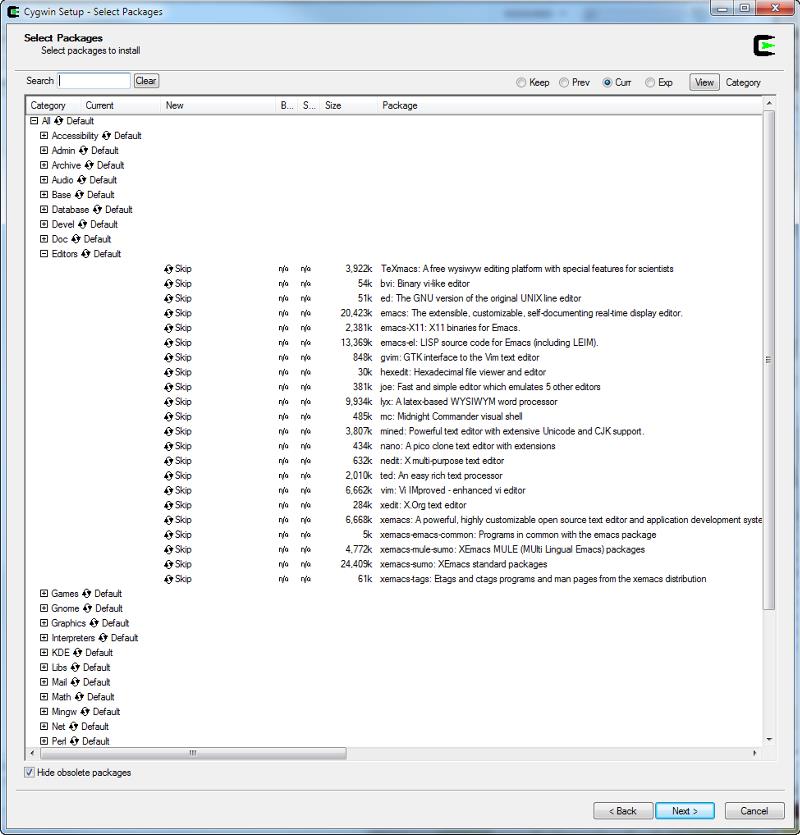Collapse the Editors category
The width and height of the screenshot is (800, 835).
[x=44, y=254]
